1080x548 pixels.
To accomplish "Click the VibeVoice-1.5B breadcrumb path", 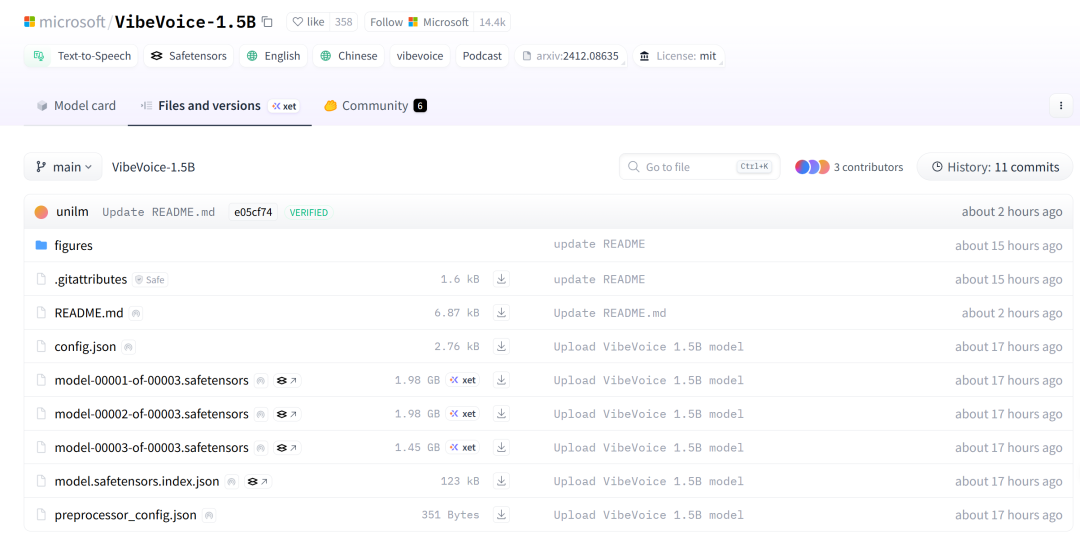I will click(153, 167).
